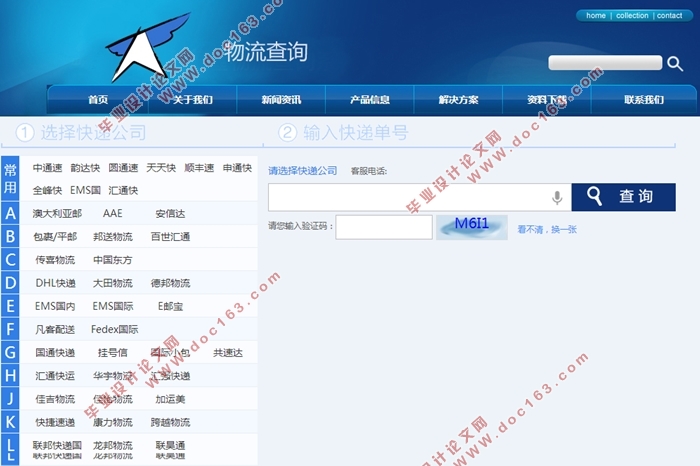The image size is (700, 466).
Task: Select the letter D index tab
Action: [10, 283]
